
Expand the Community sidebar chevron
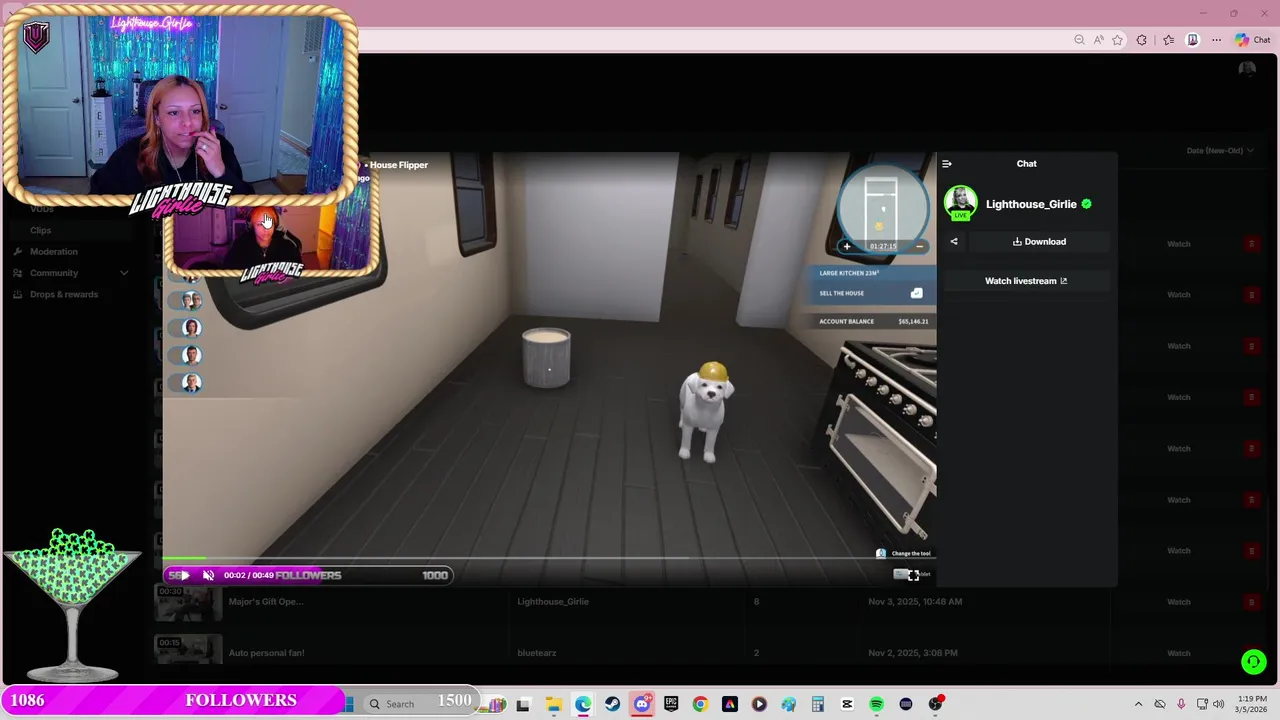click(124, 273)
